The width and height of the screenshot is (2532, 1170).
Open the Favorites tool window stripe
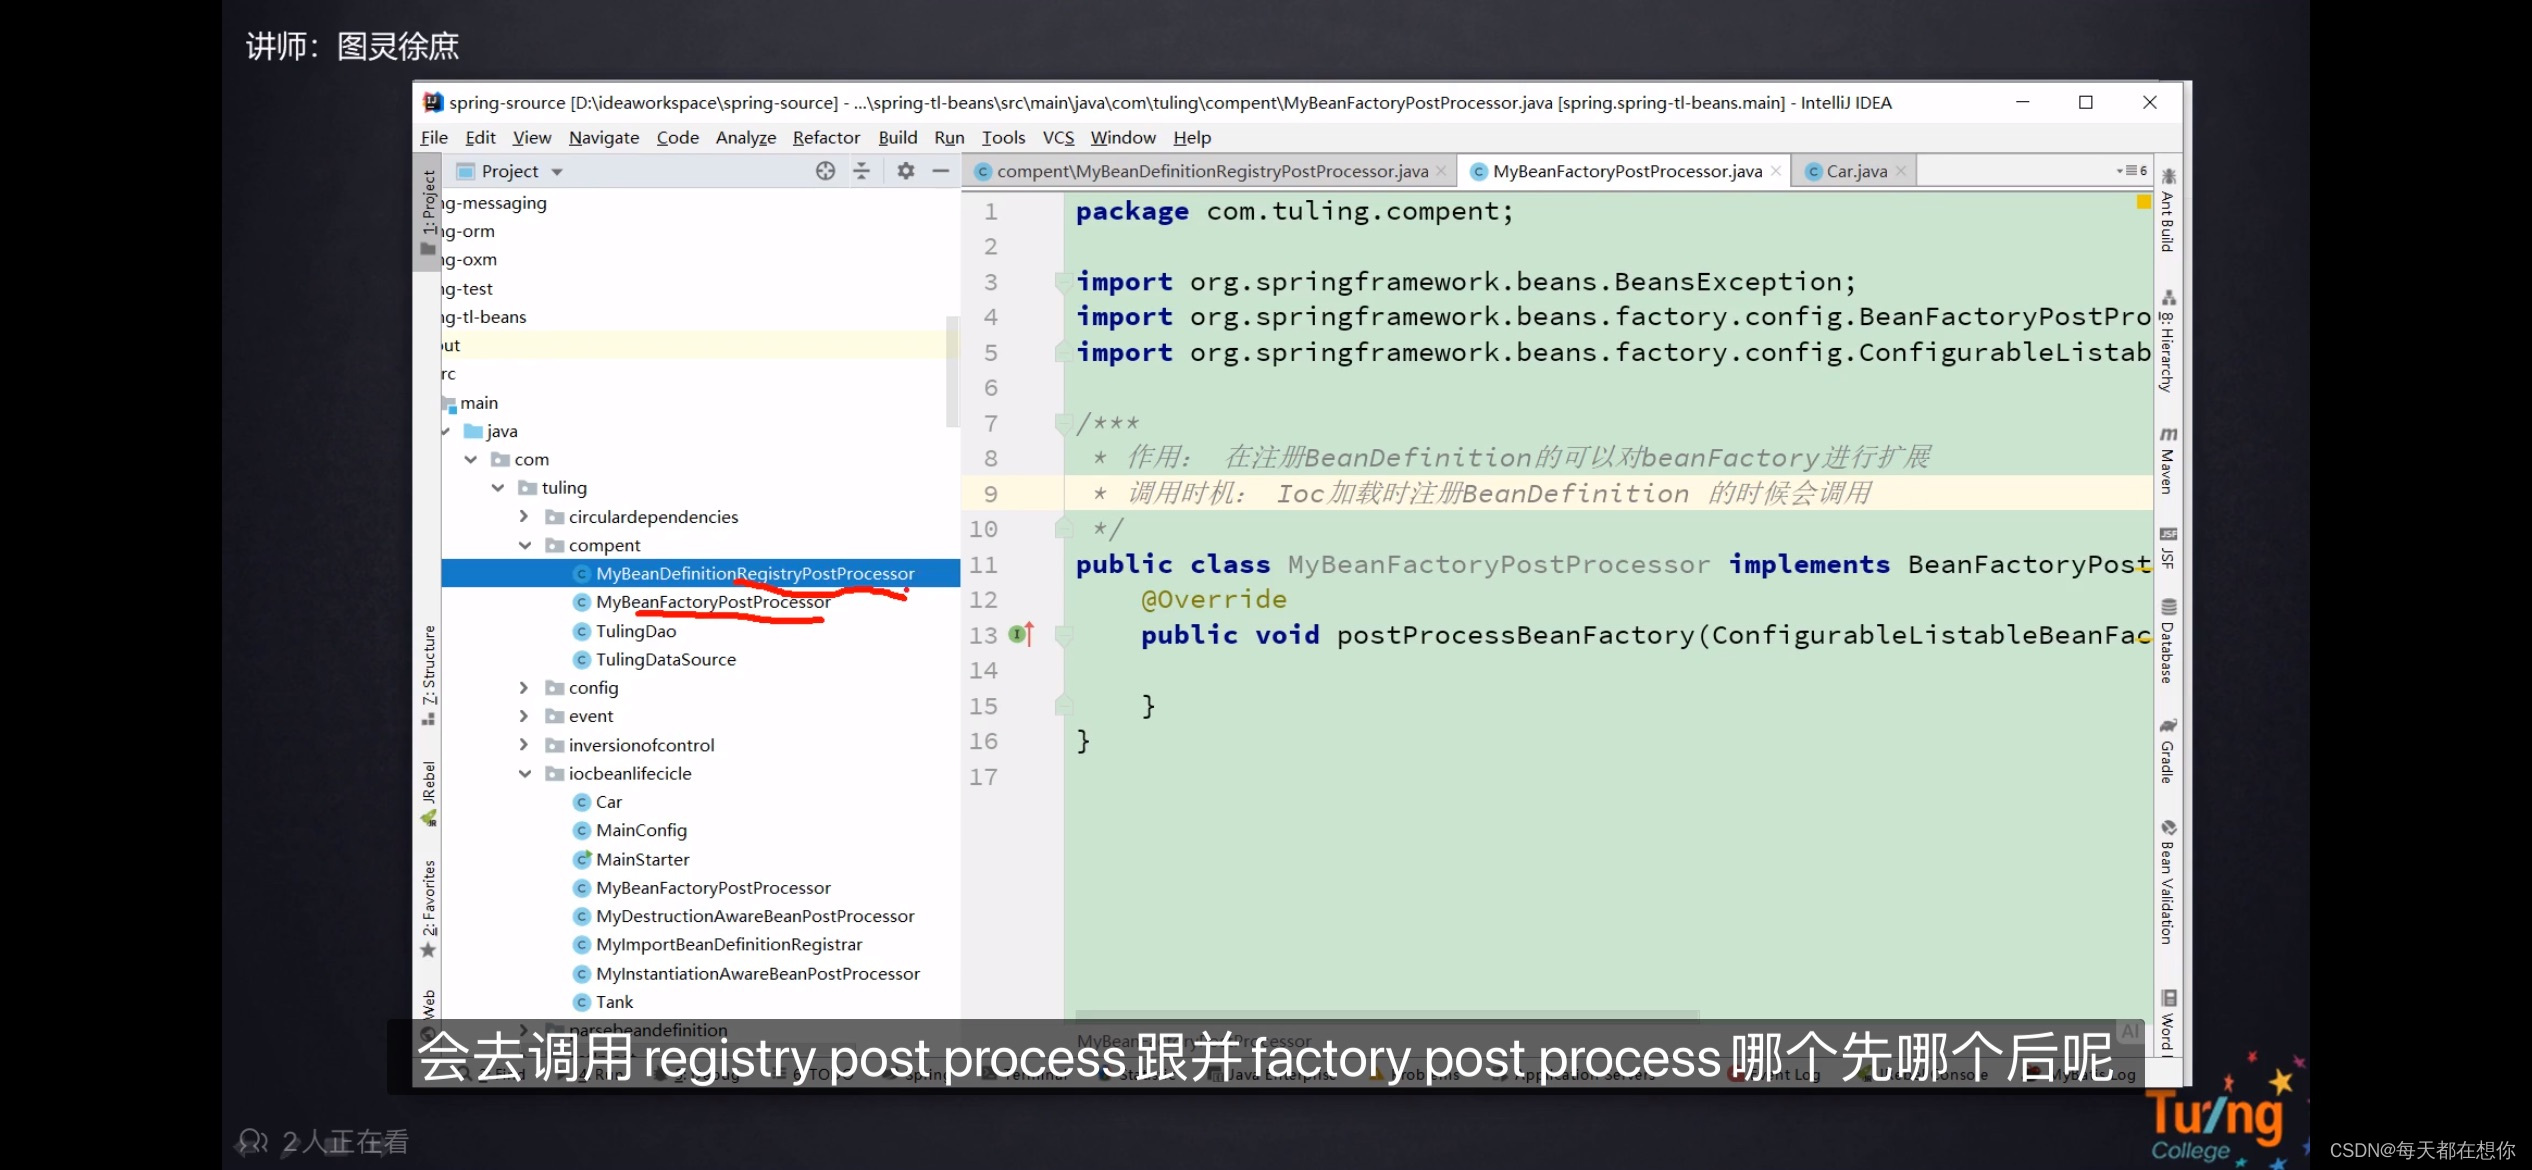click(x=428, y=908)
